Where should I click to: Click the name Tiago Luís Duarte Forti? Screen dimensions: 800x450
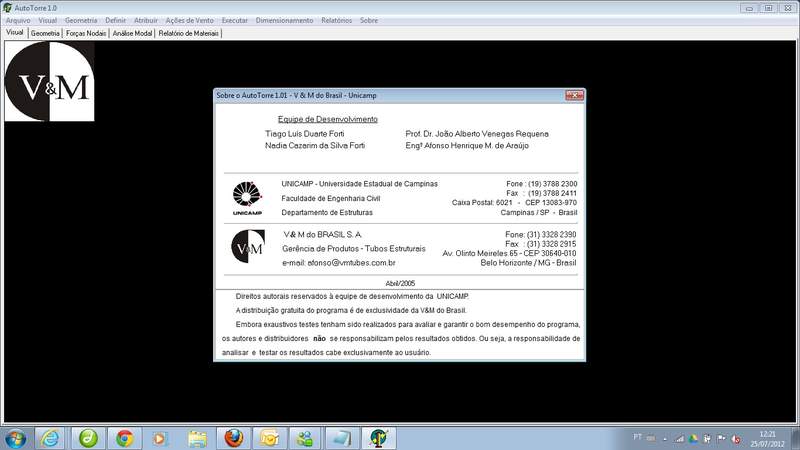(x=305, y=134)
